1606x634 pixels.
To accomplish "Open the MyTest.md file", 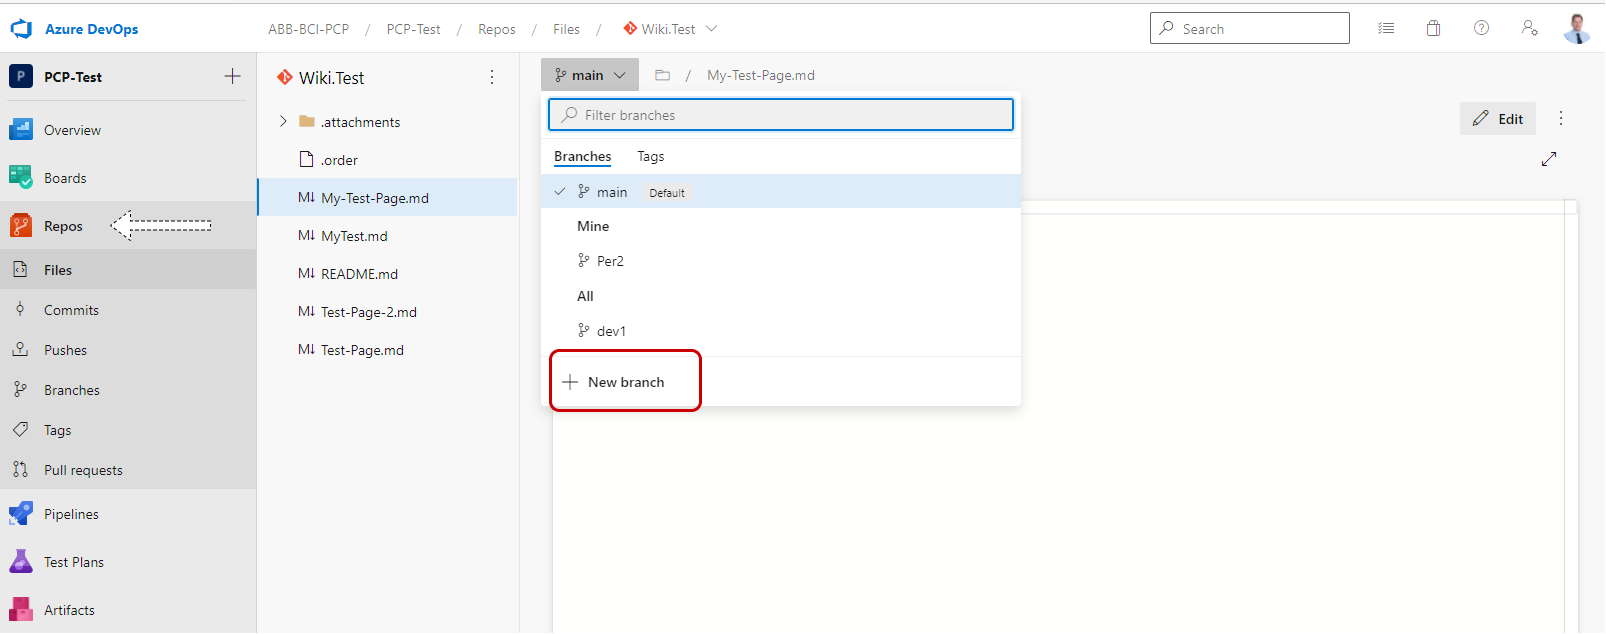I will click(387, 236).
